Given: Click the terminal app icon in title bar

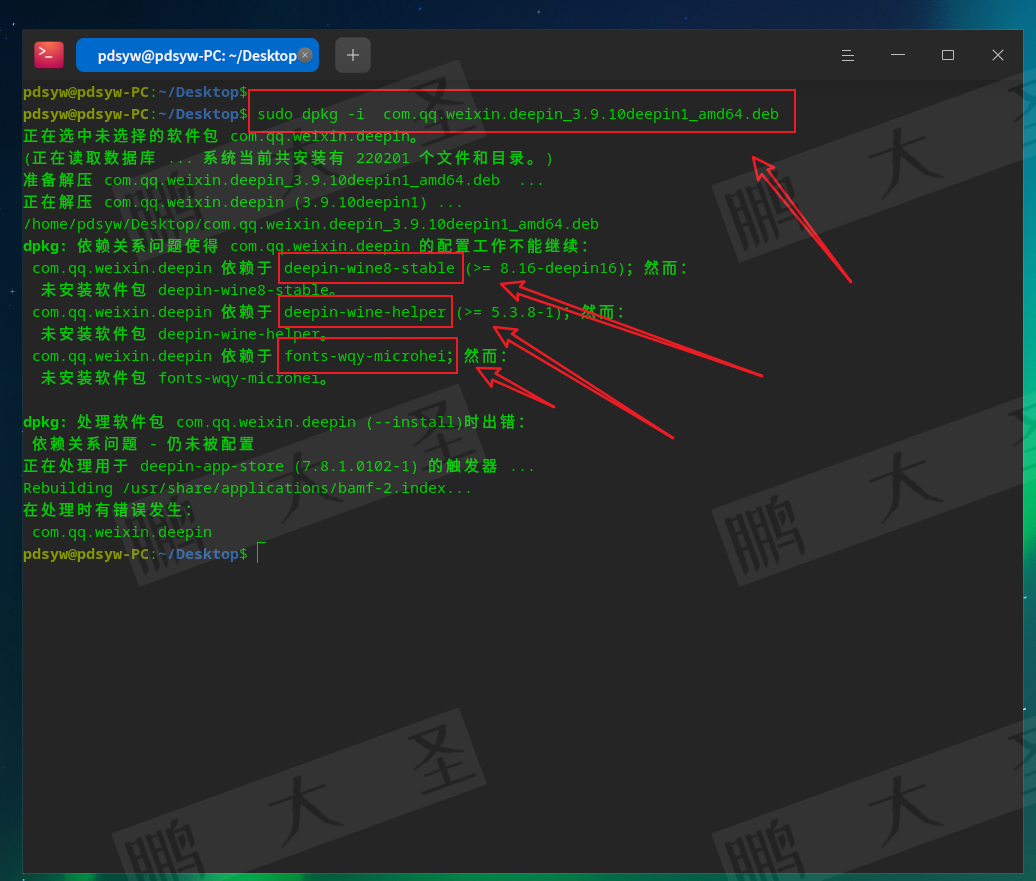Looking at the screenshot, I should point(48,55).
